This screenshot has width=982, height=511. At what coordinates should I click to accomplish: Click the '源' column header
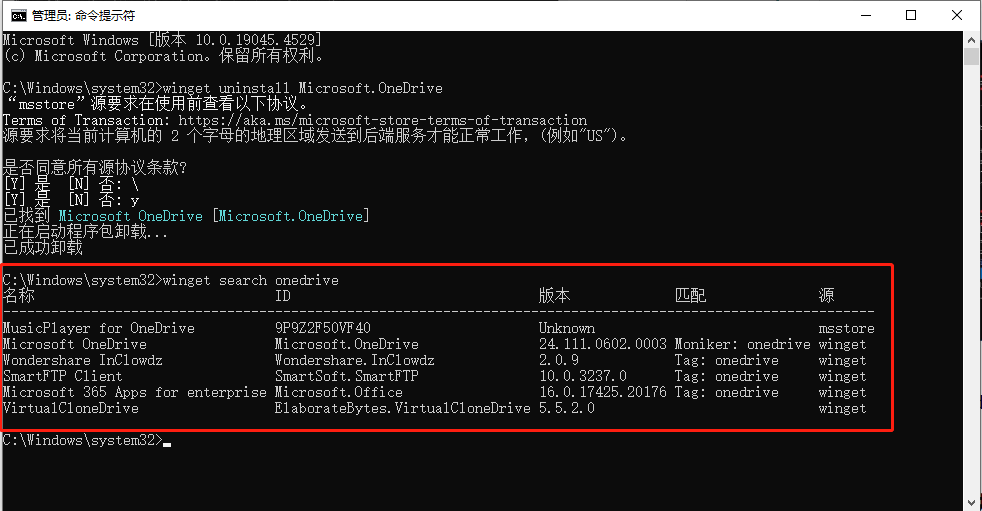826,296
